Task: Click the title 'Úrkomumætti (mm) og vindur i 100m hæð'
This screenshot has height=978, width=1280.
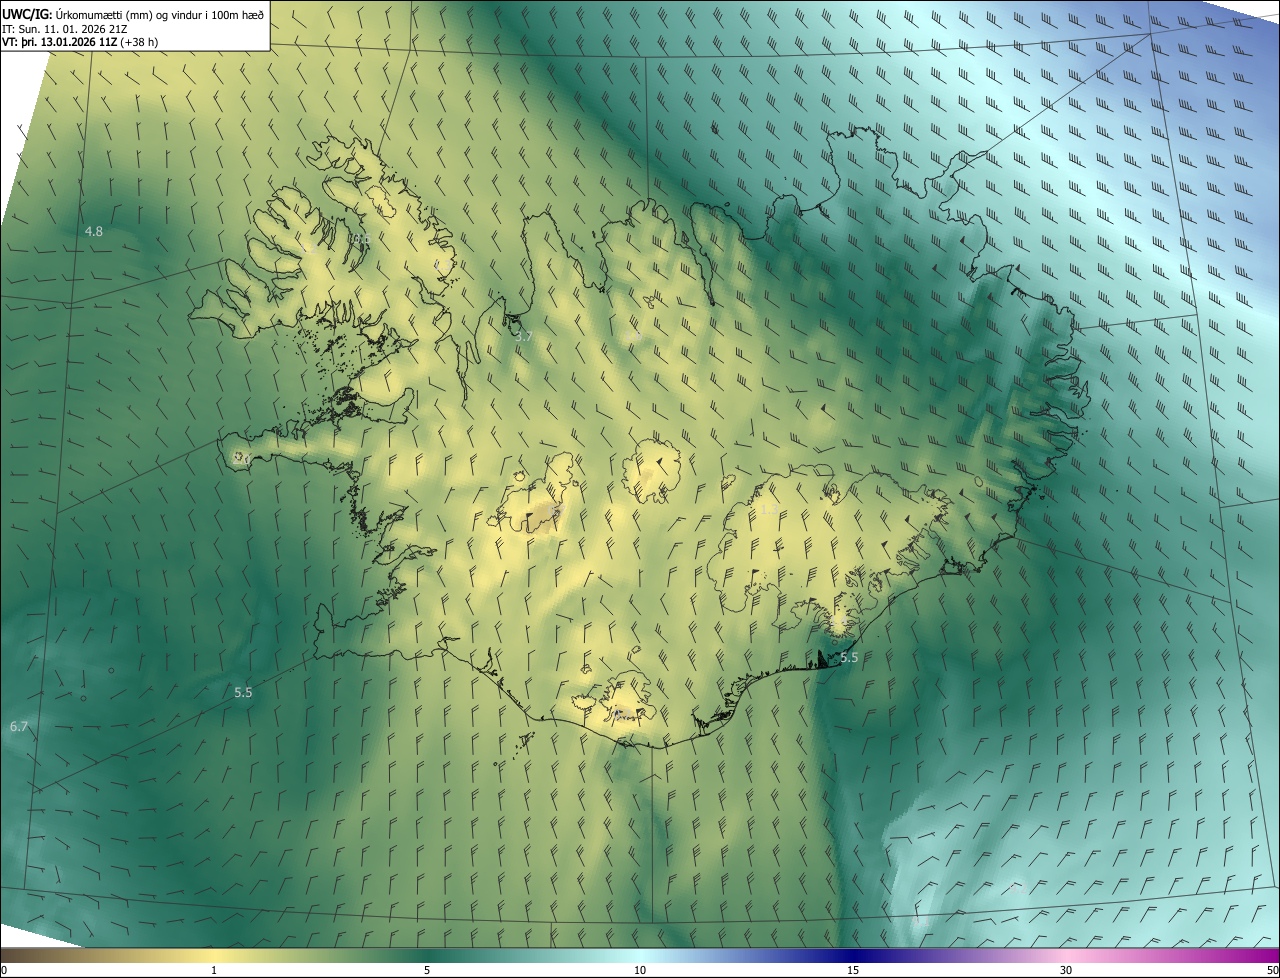Action: [160, 14]
